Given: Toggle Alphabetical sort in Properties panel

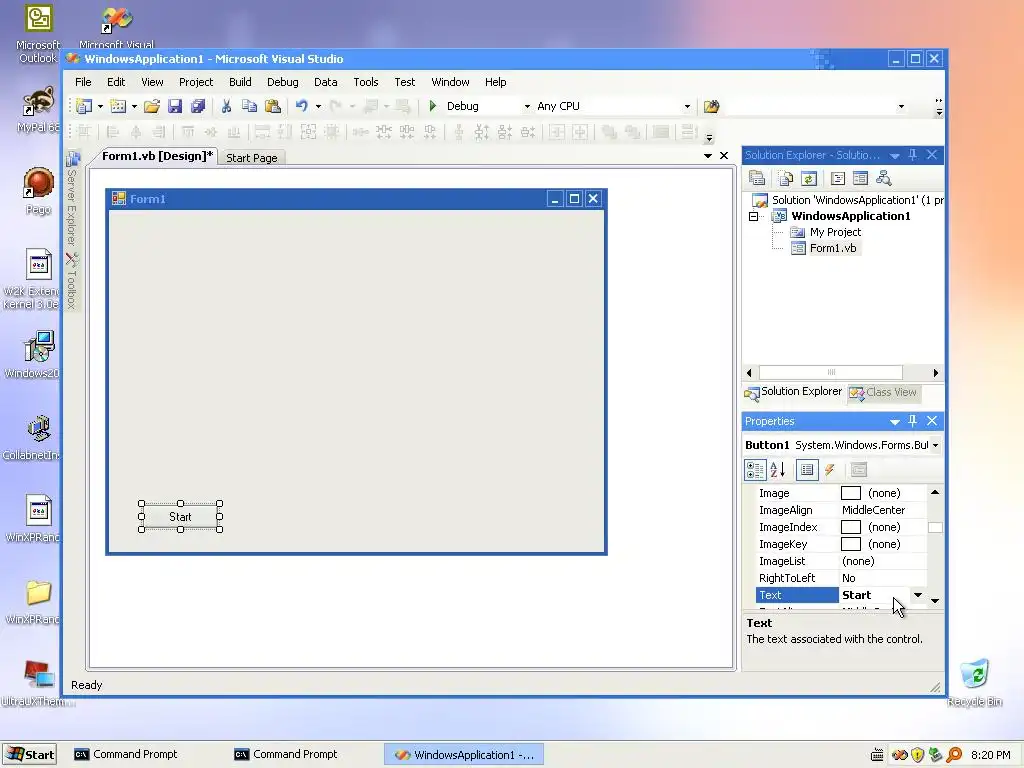Looking at the screenshot, I should pos(778,470).
